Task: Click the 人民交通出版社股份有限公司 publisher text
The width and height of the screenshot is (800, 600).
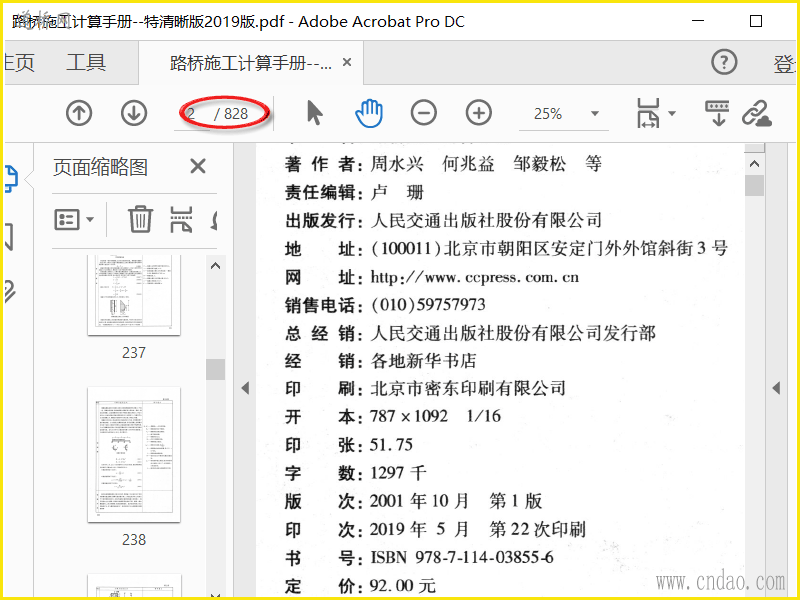Action: tap(485, 220)
